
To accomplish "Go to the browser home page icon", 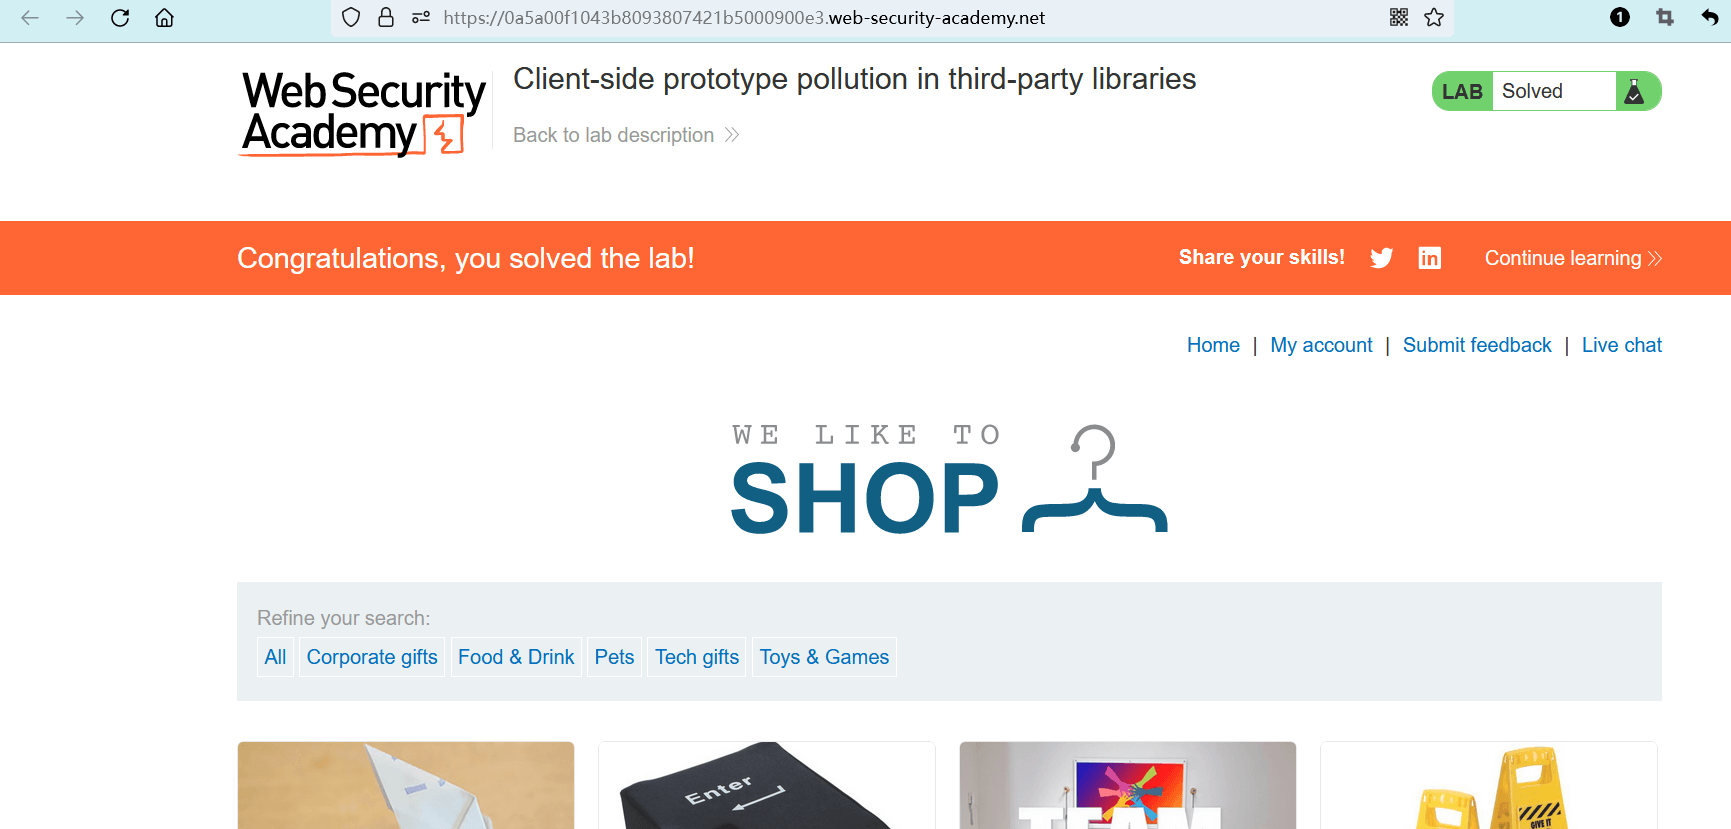I will click(x=164, y=18).
